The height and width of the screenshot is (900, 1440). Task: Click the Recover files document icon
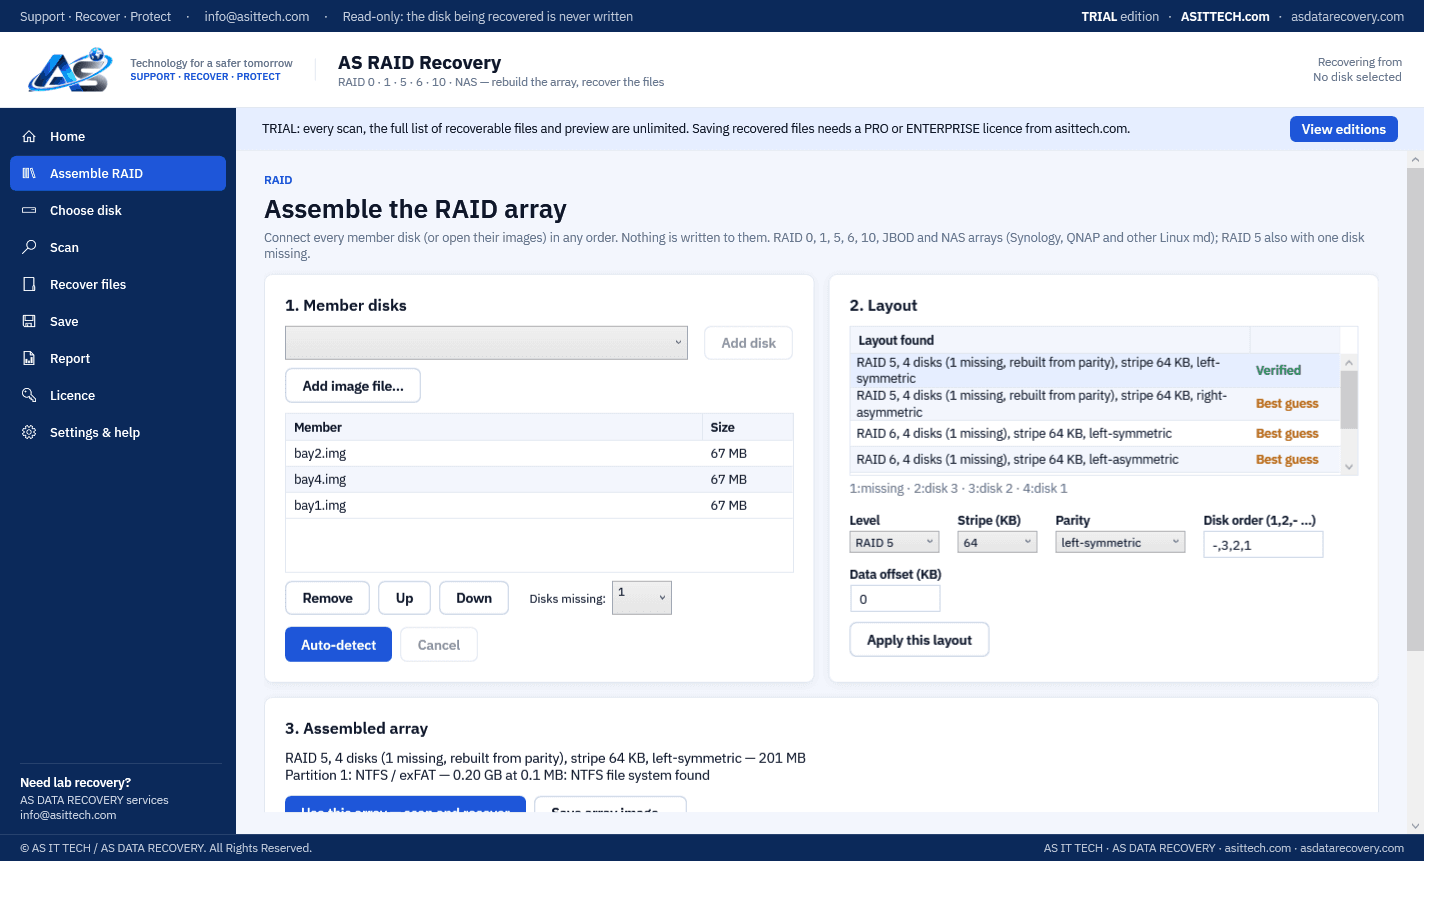(29, 284)
